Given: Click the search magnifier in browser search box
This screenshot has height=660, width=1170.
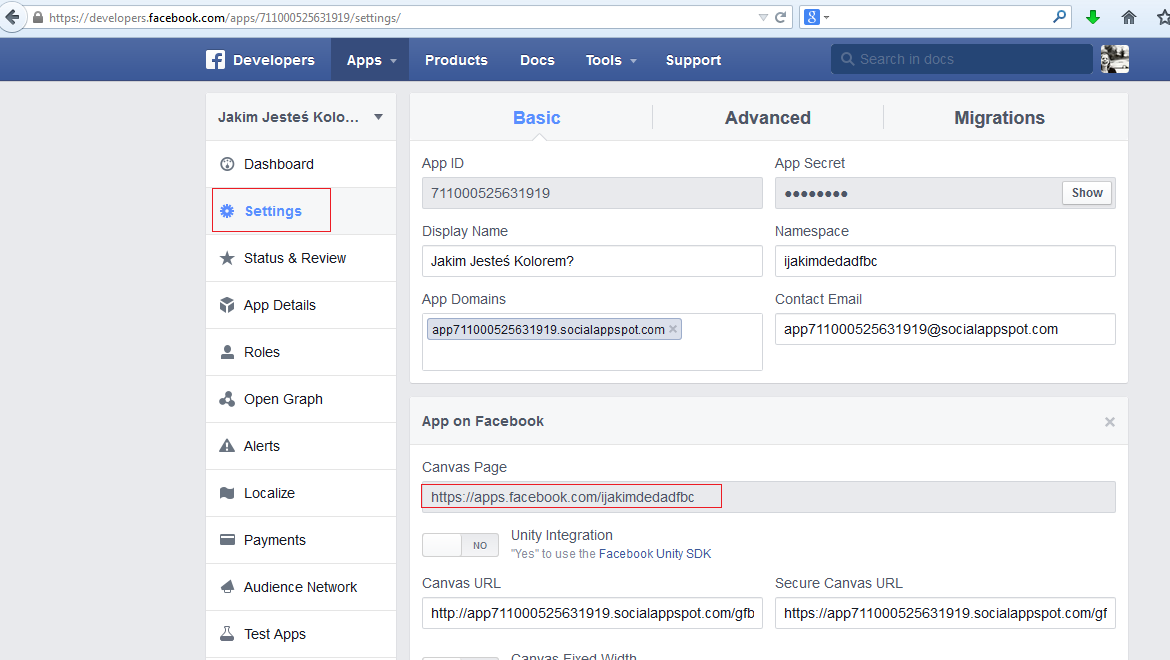Looking at the screenshot, I should pyautogui.click(x=1059, y=16).
